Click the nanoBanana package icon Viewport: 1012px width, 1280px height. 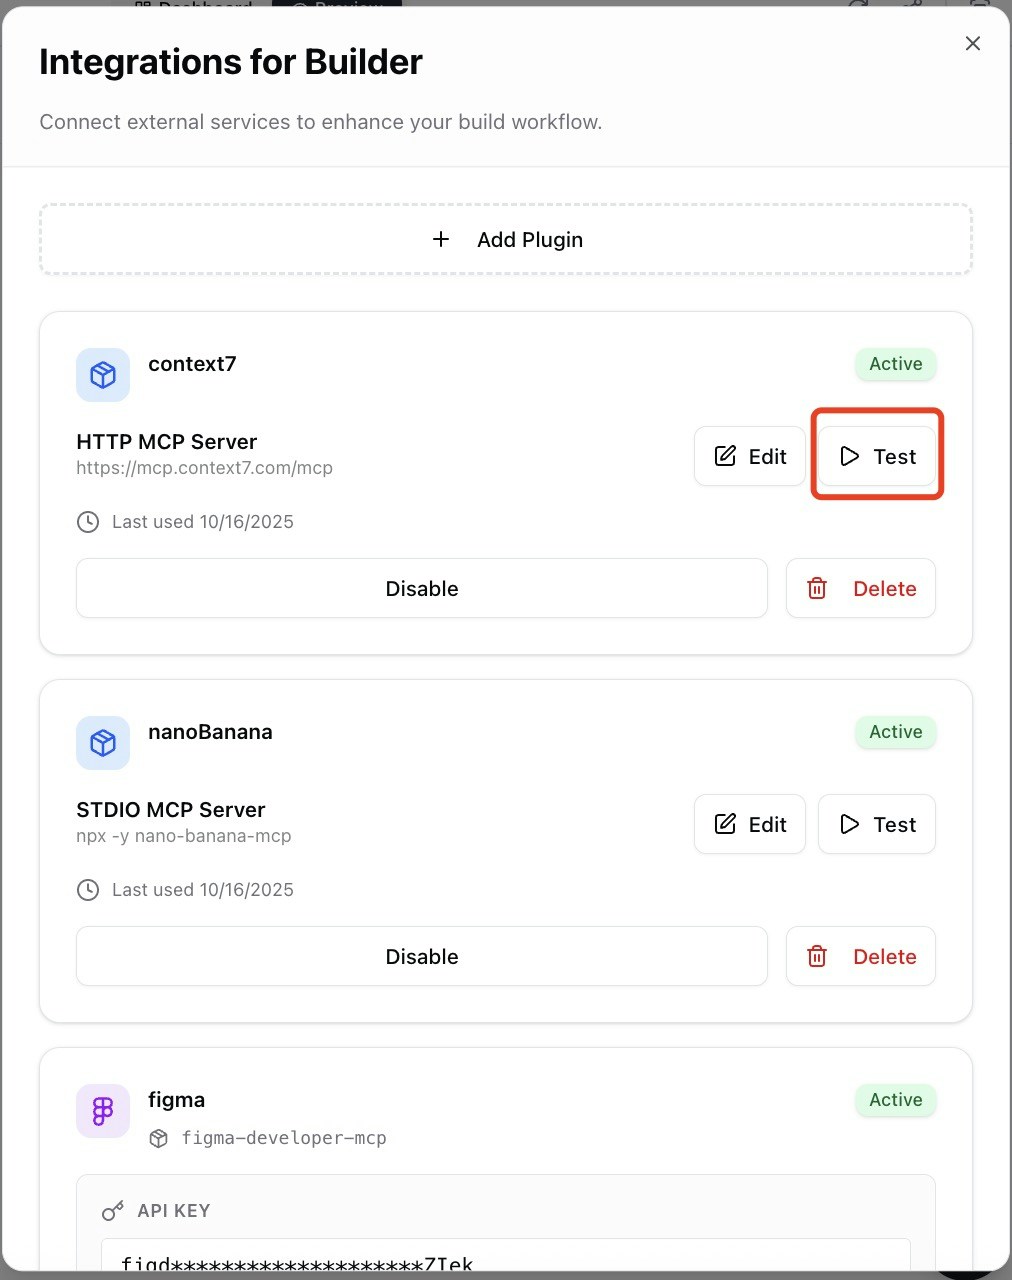102,742
